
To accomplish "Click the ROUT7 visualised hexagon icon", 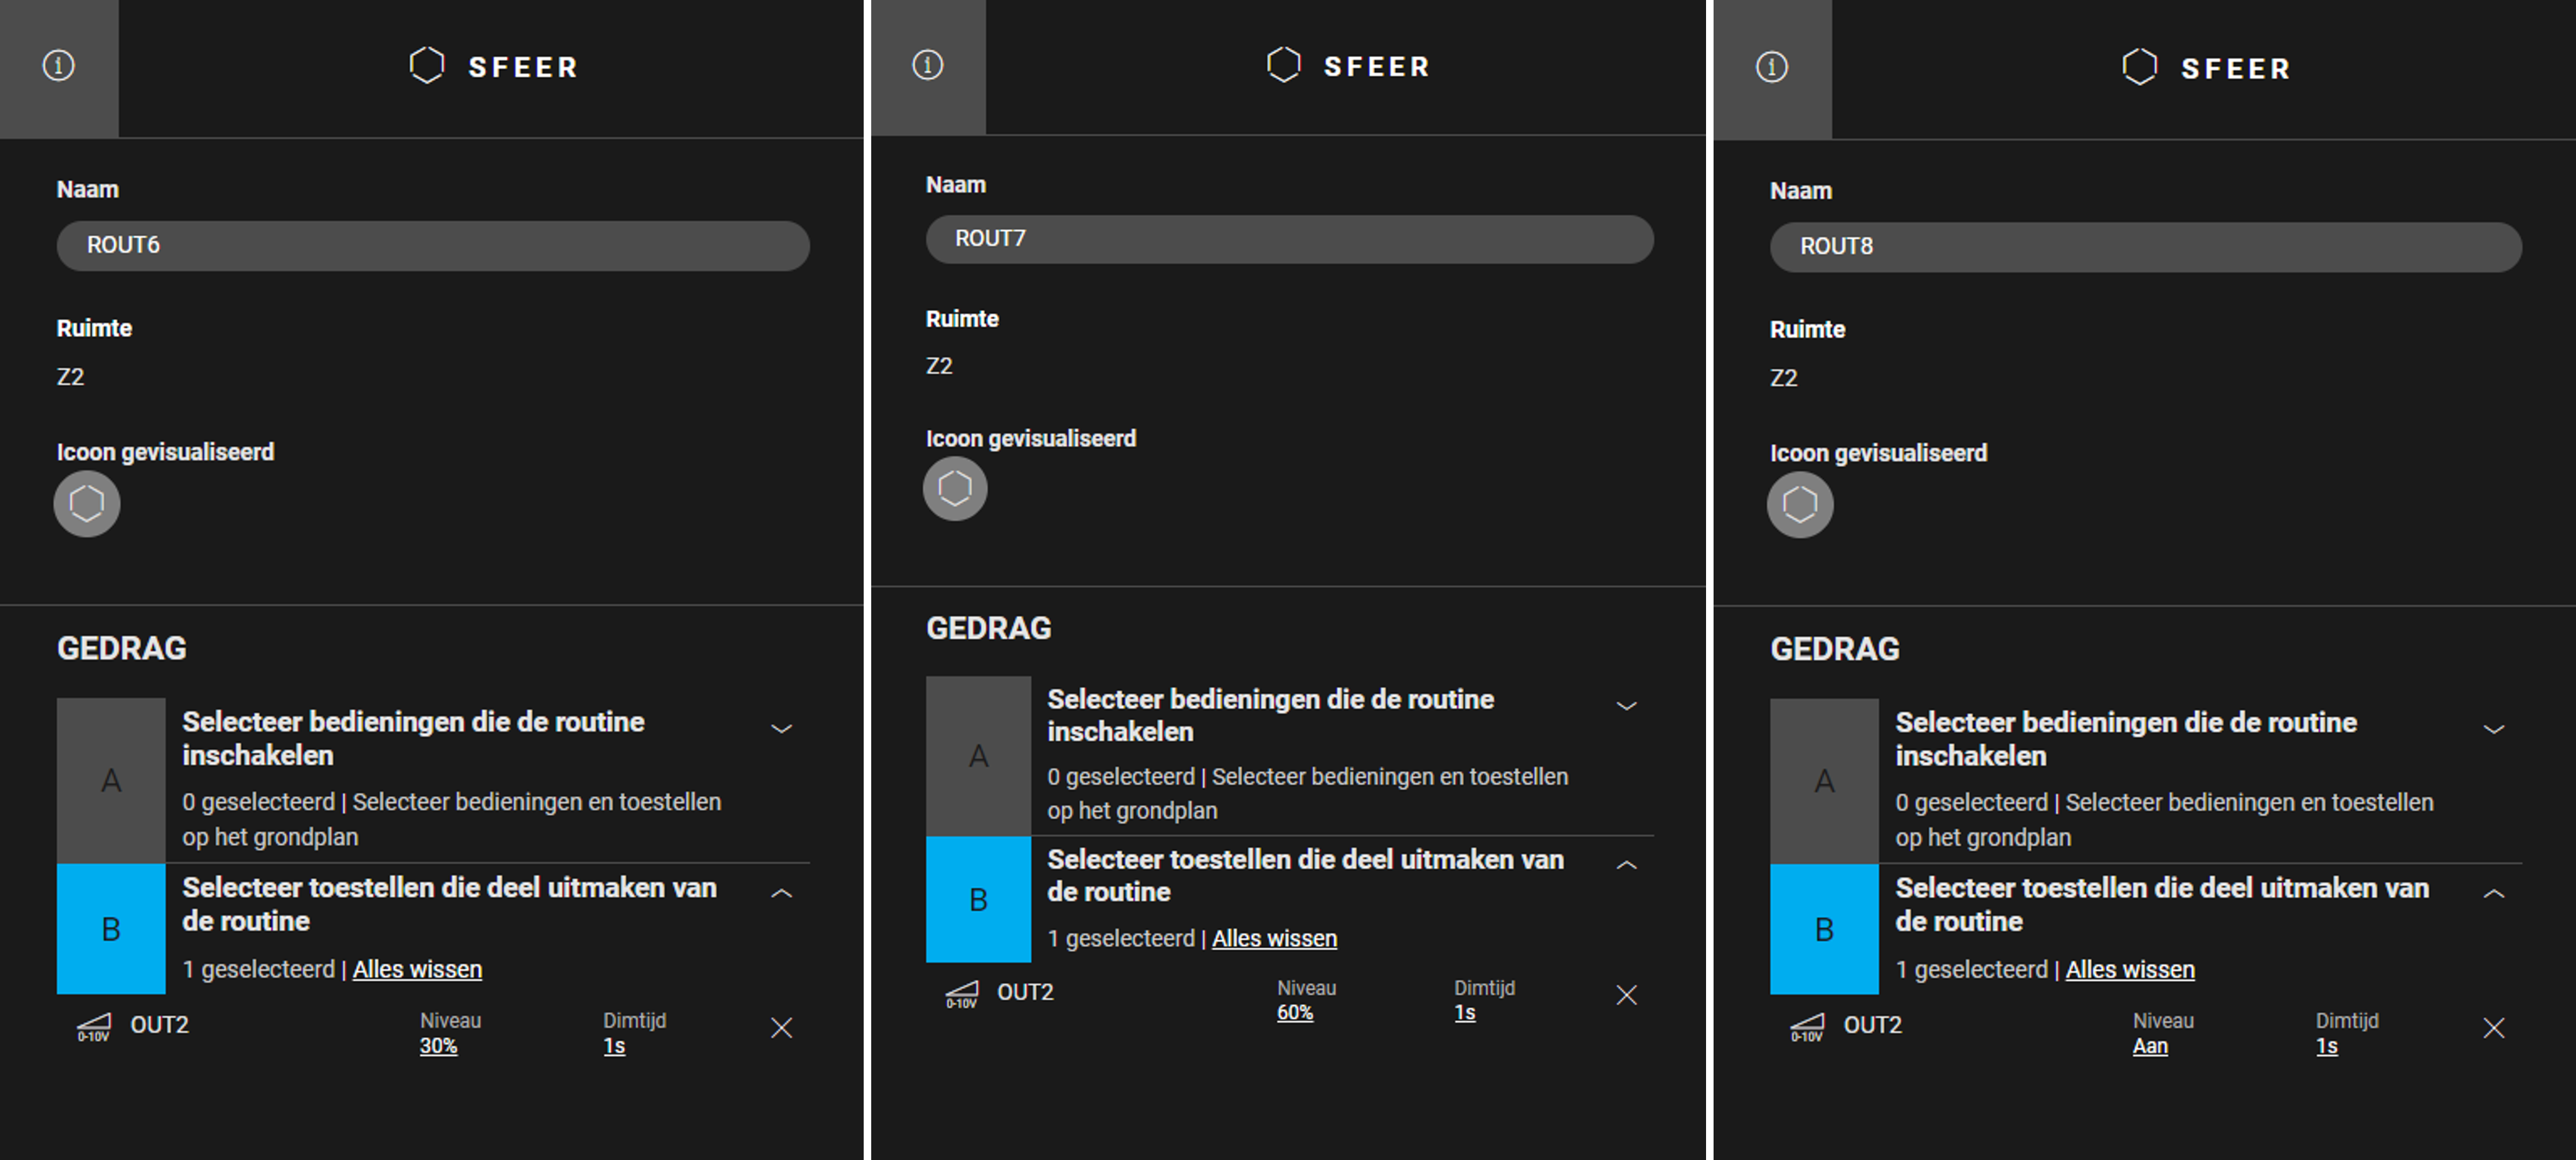I will [955, 488].
